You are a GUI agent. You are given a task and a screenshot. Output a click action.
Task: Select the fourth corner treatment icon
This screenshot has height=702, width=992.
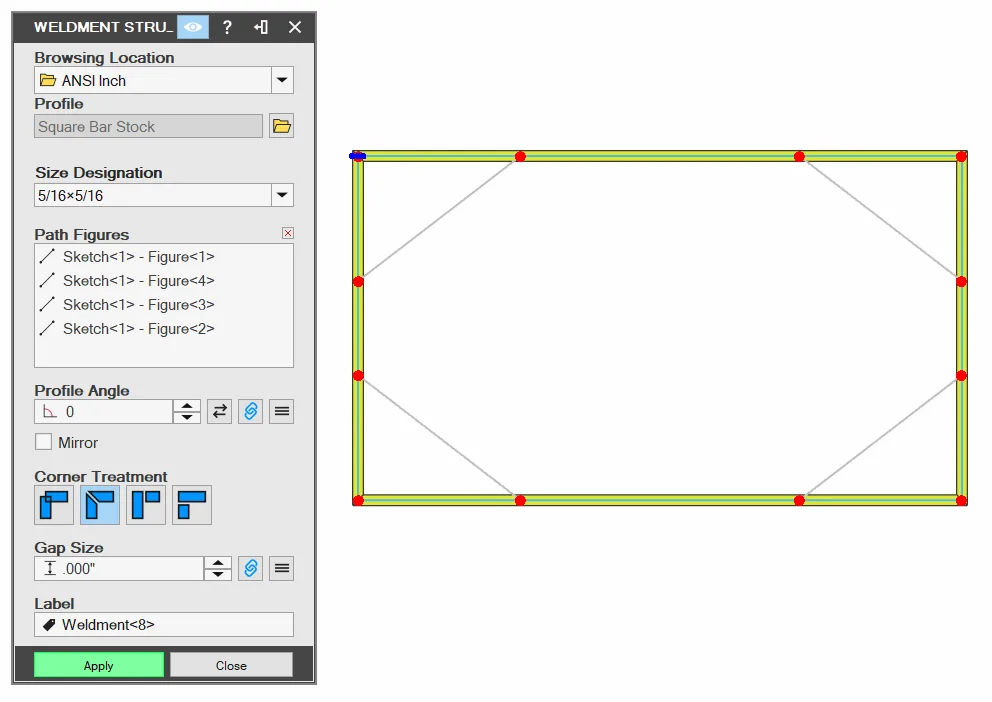pos(192,505)
